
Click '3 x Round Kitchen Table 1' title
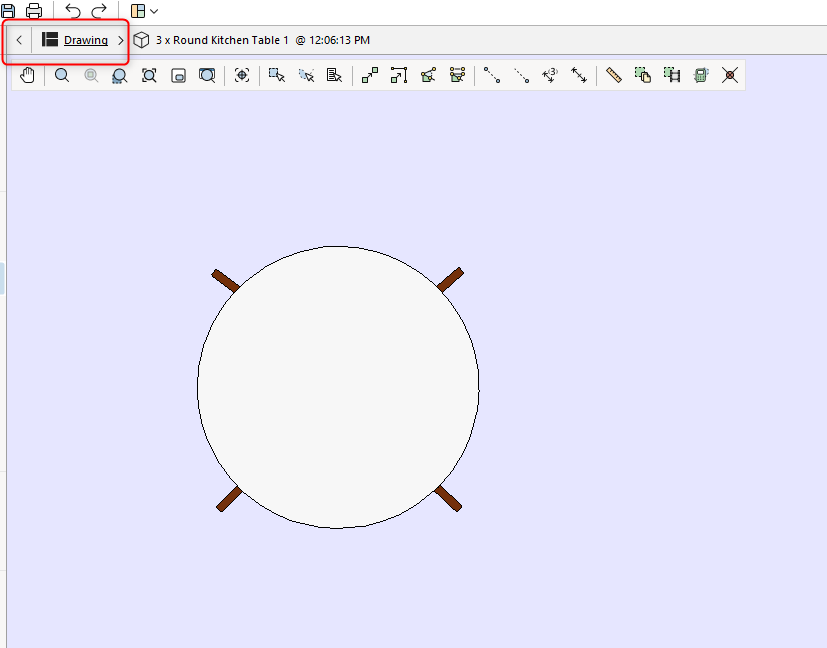click(x=222, y=40)
